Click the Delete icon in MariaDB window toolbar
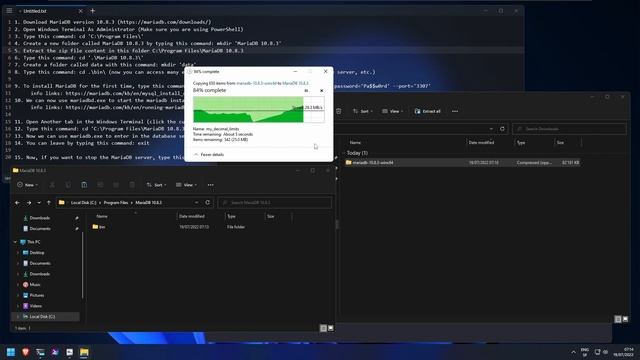Viewport: 640px width, 360px height. click(x=132, y=185)
